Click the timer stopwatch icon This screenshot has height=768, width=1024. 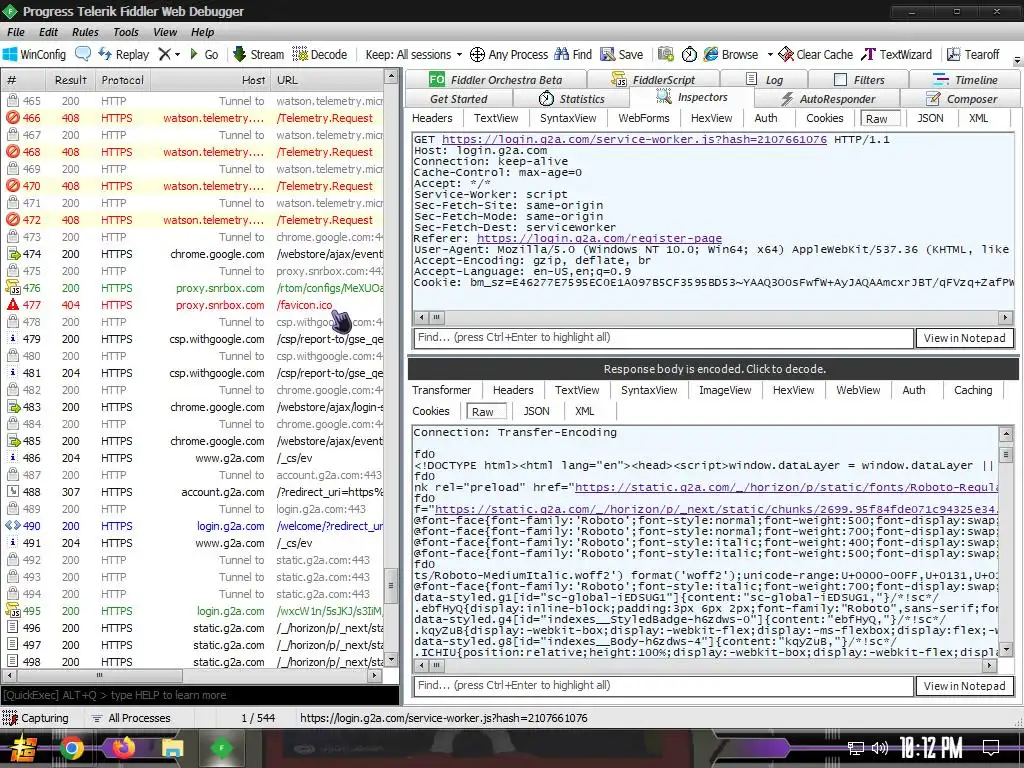689,54
